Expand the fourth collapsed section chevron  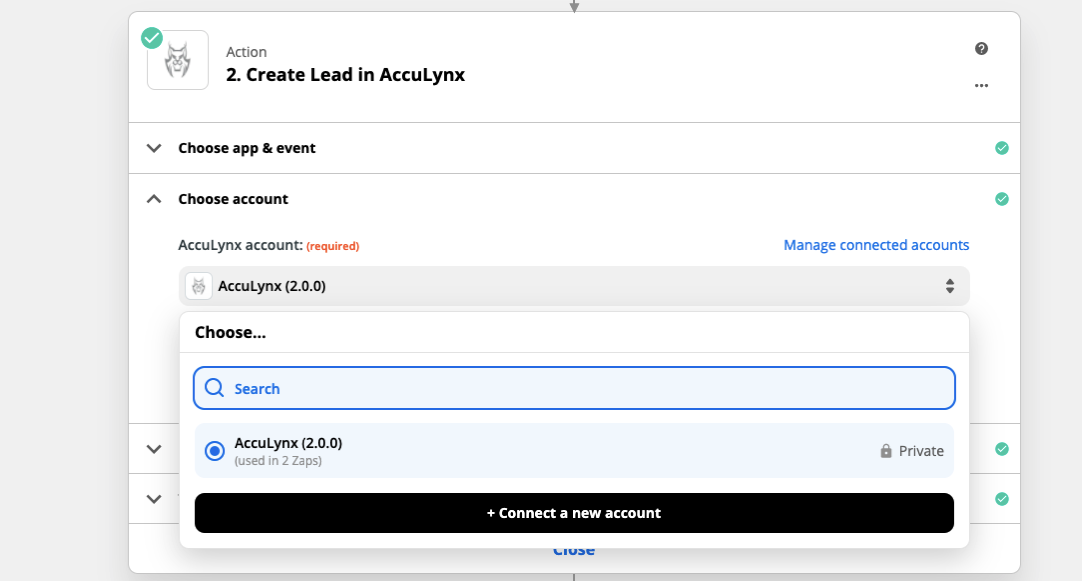[154, 499]
